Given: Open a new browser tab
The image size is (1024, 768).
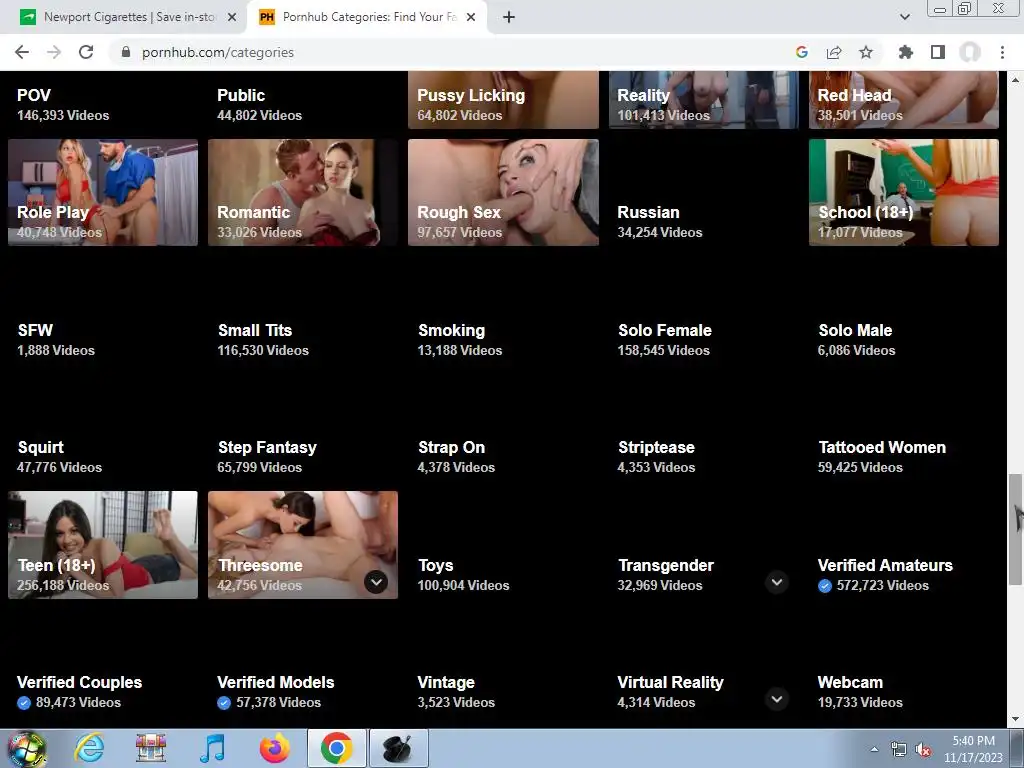Looking at the screenshot, I should pyautogui.click(x=509, y=17).
